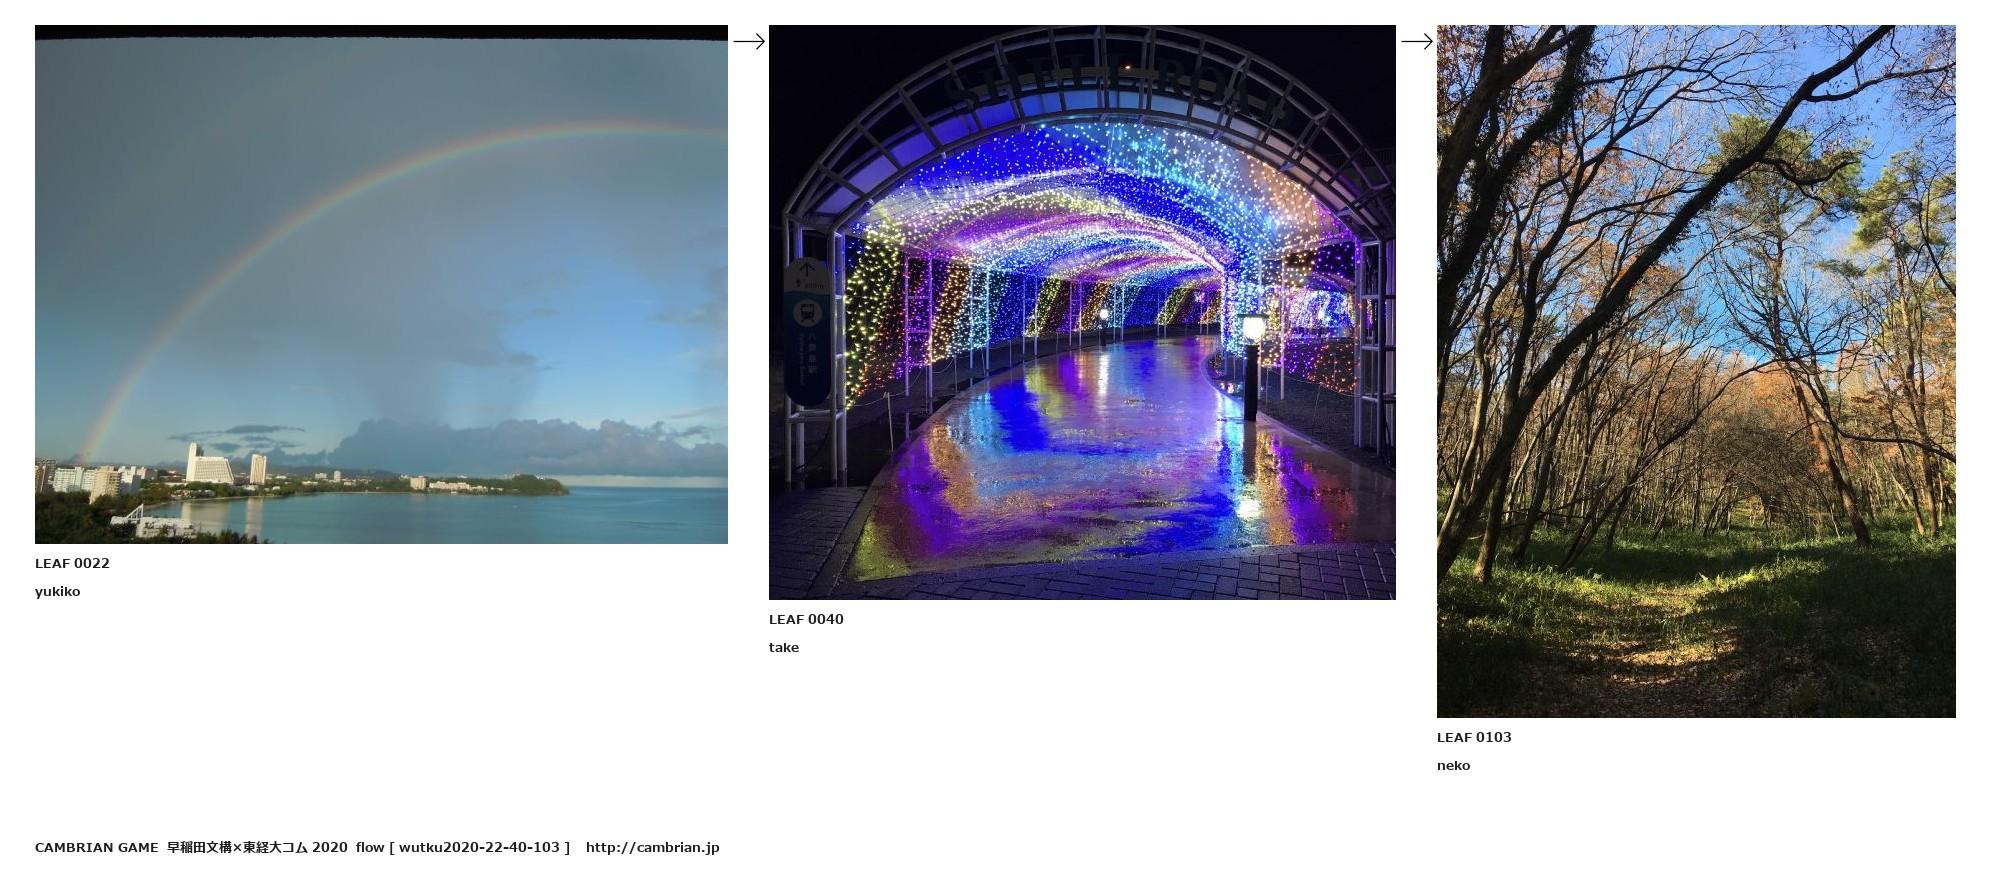Screen dimensions: 1991x872
Task: Click the train station sign in tunnel photo
Action: (x=806, y=330)
